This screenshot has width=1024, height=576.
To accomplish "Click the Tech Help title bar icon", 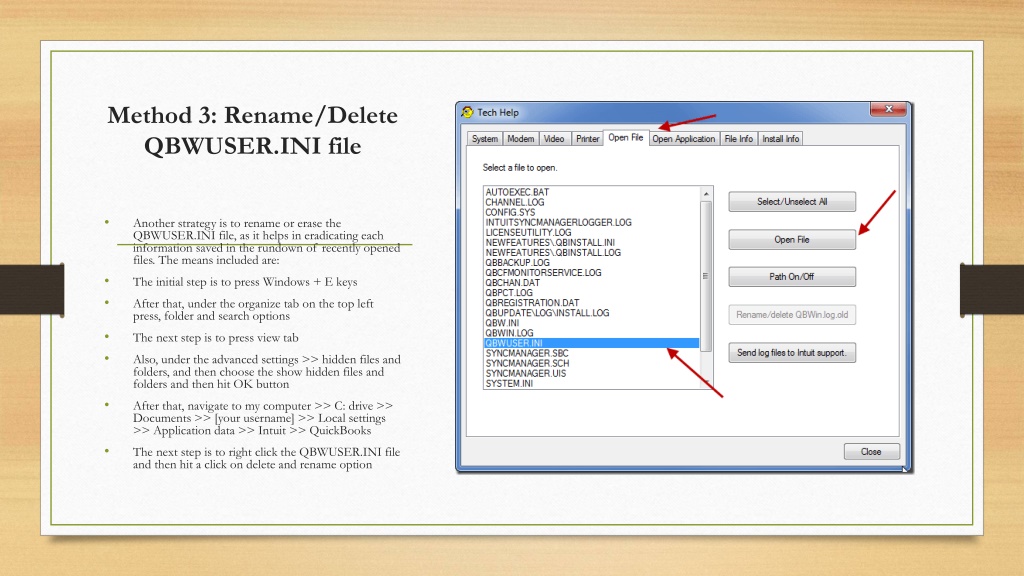I will [467, 112].
